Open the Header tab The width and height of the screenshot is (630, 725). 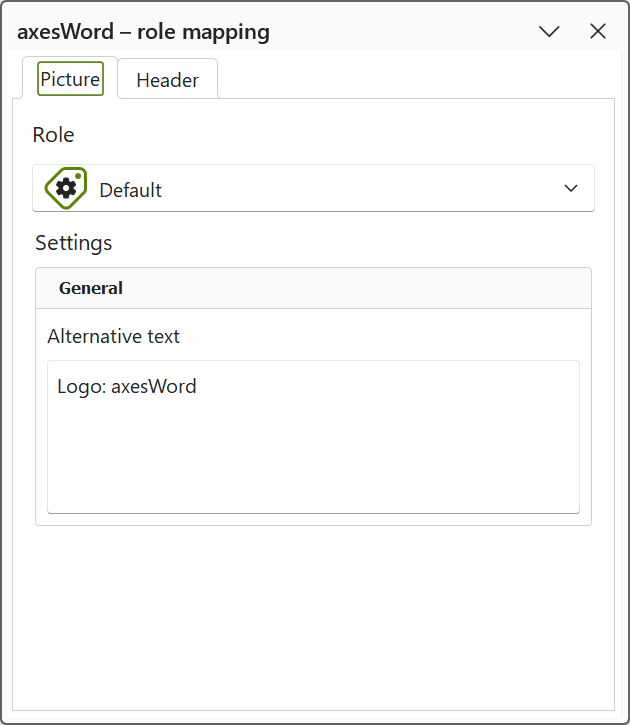pos(168,80)
